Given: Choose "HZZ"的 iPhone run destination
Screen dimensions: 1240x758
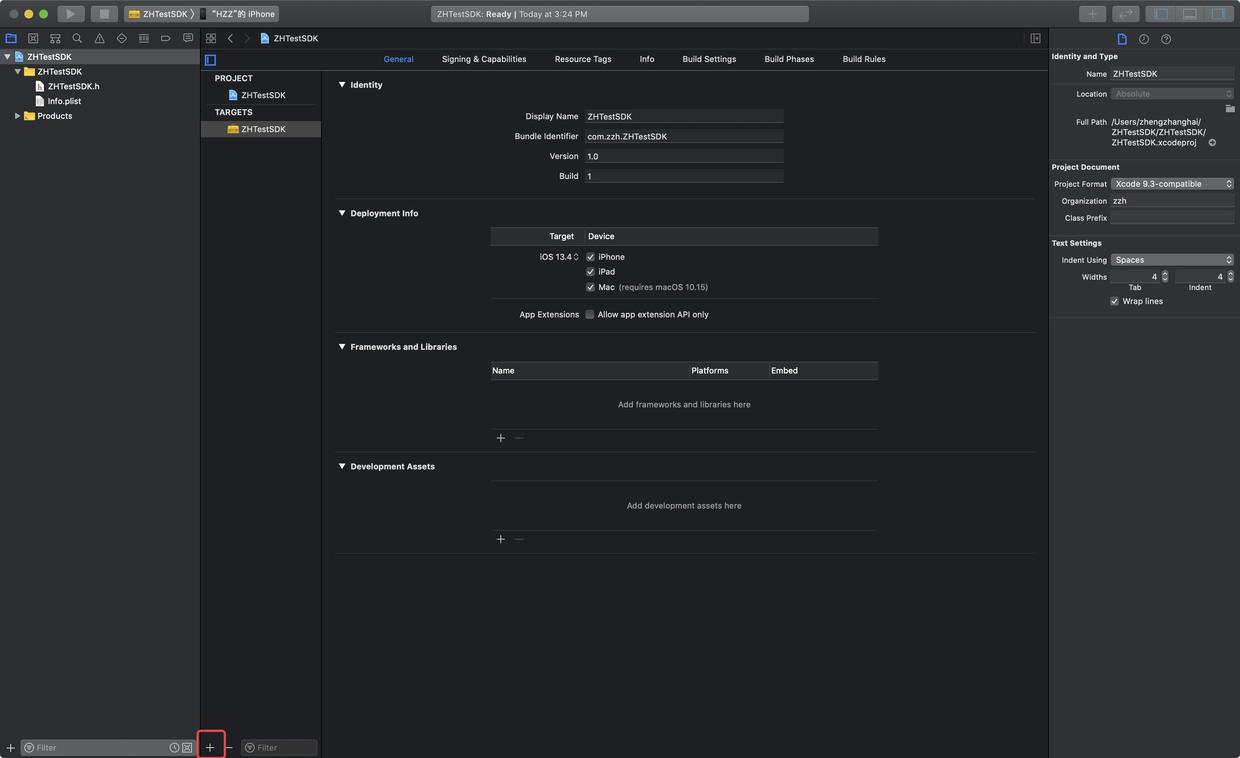Looking at the screenshot, I should pos(237,14).
